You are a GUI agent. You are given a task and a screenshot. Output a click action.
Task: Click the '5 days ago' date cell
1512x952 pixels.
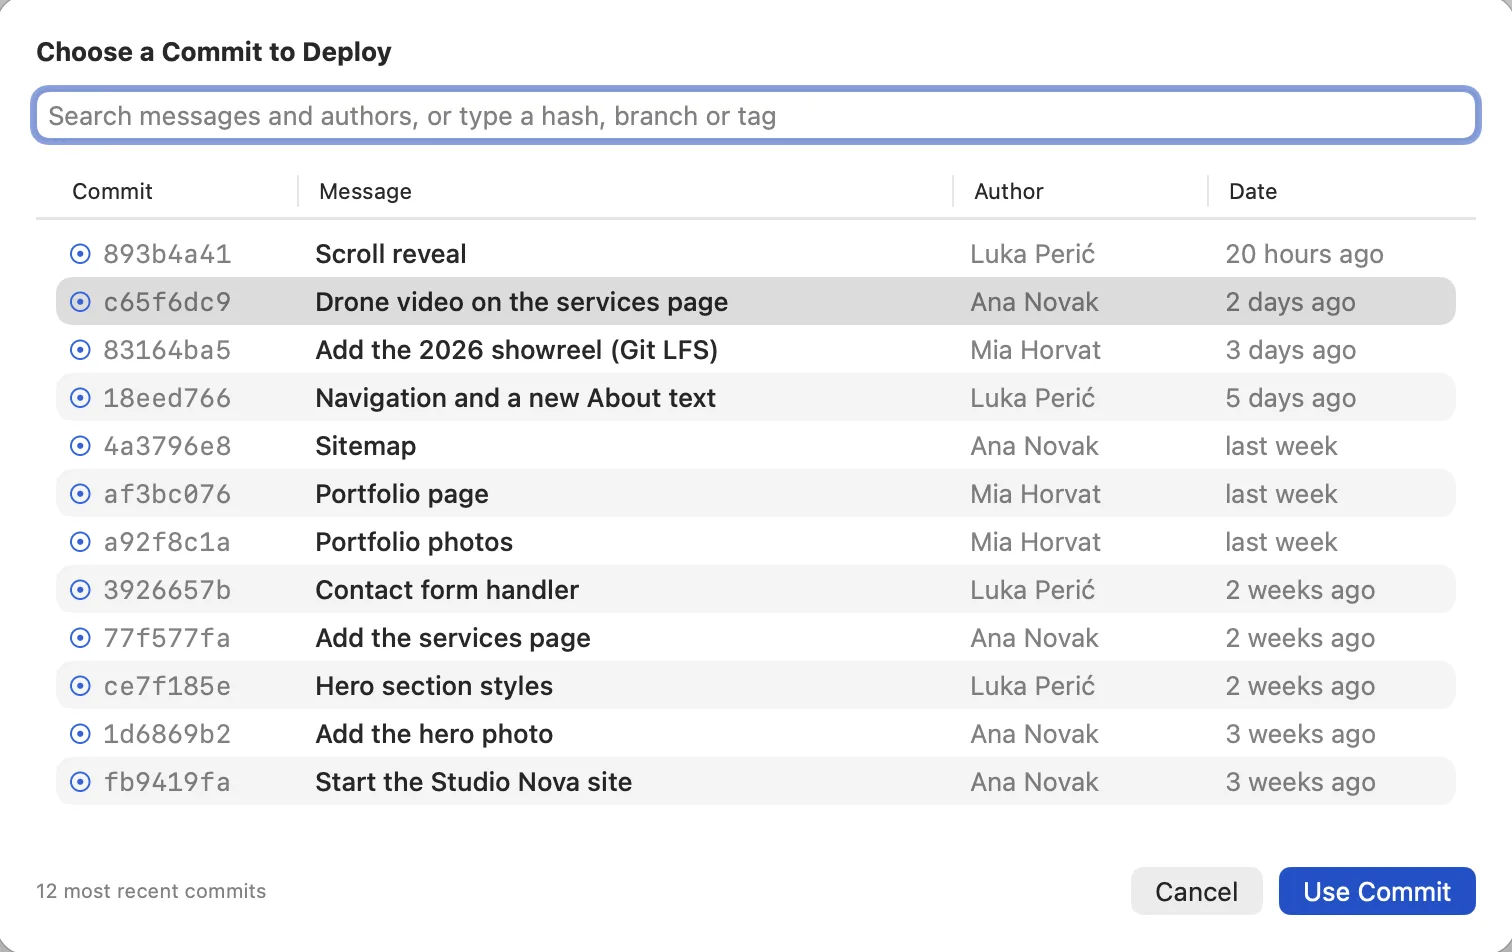coord(1290,398)
